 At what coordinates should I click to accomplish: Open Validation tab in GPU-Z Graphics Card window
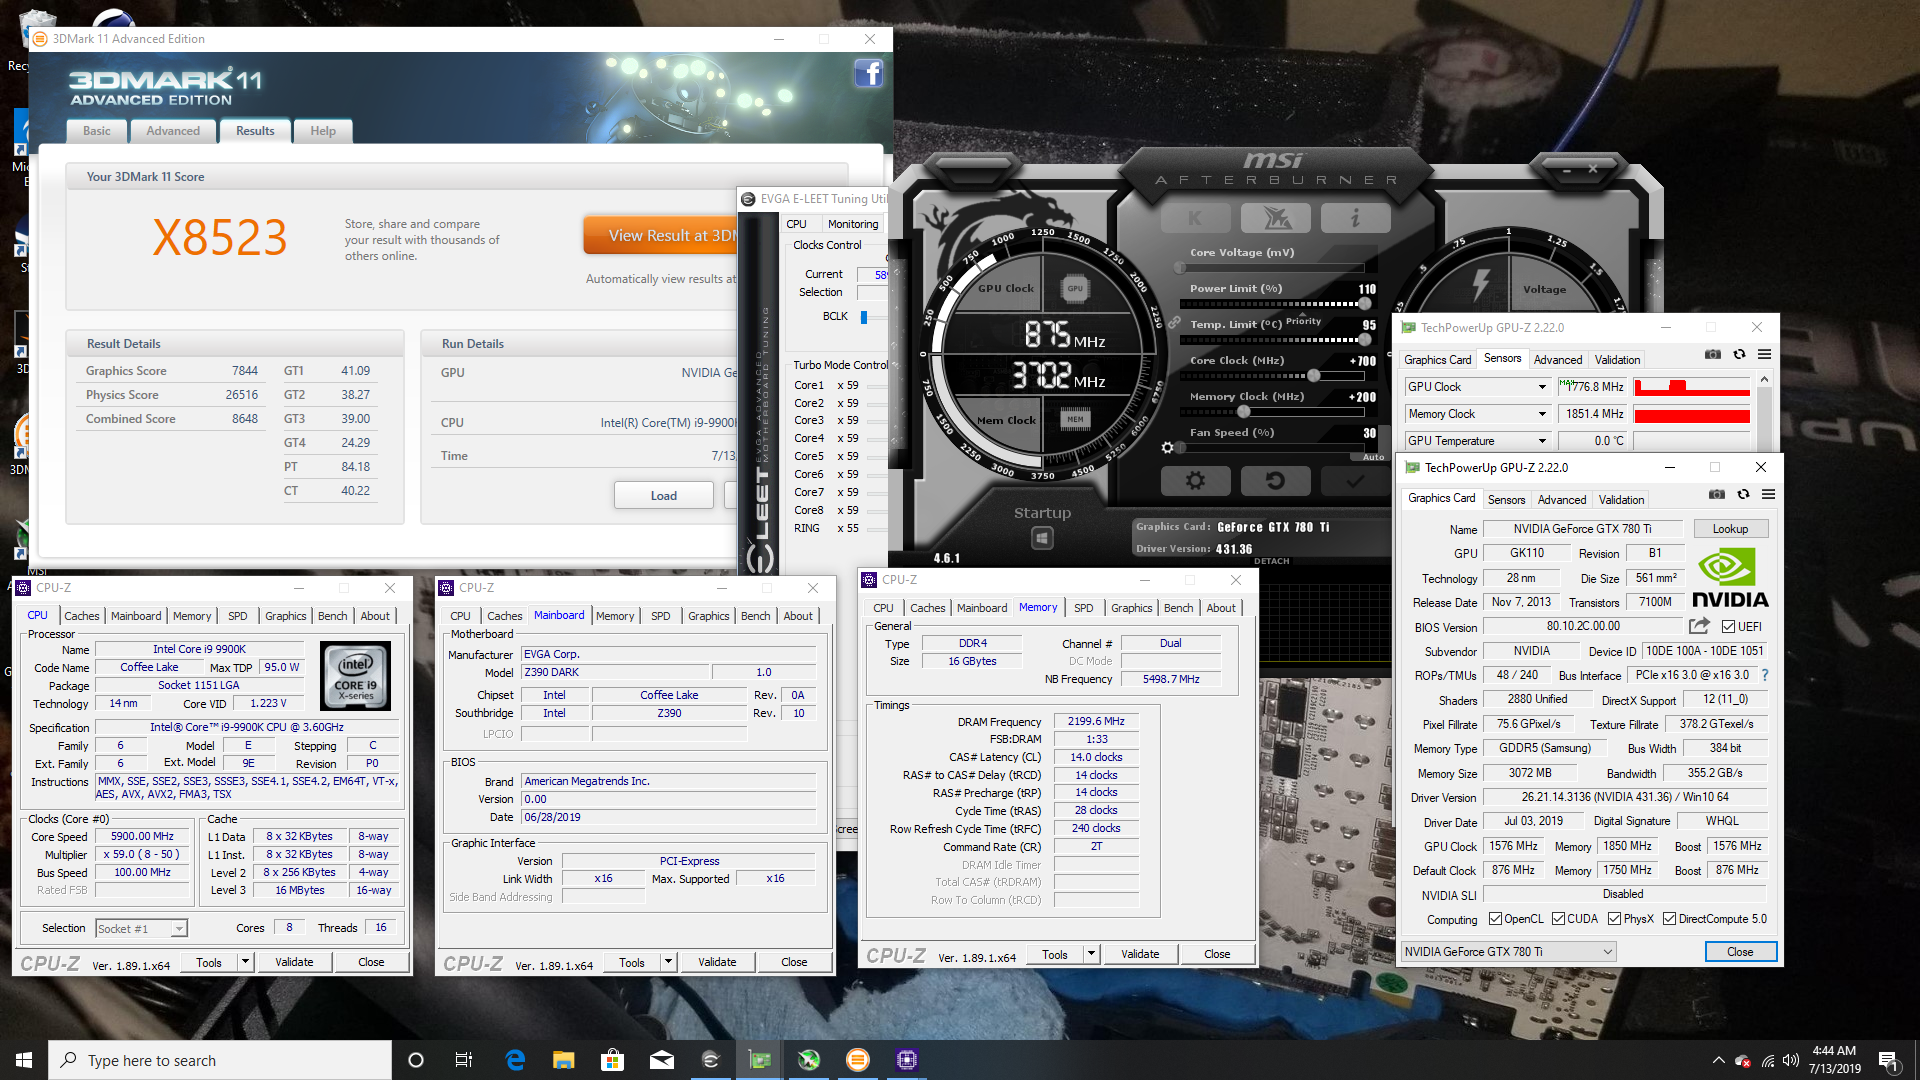1621,500
